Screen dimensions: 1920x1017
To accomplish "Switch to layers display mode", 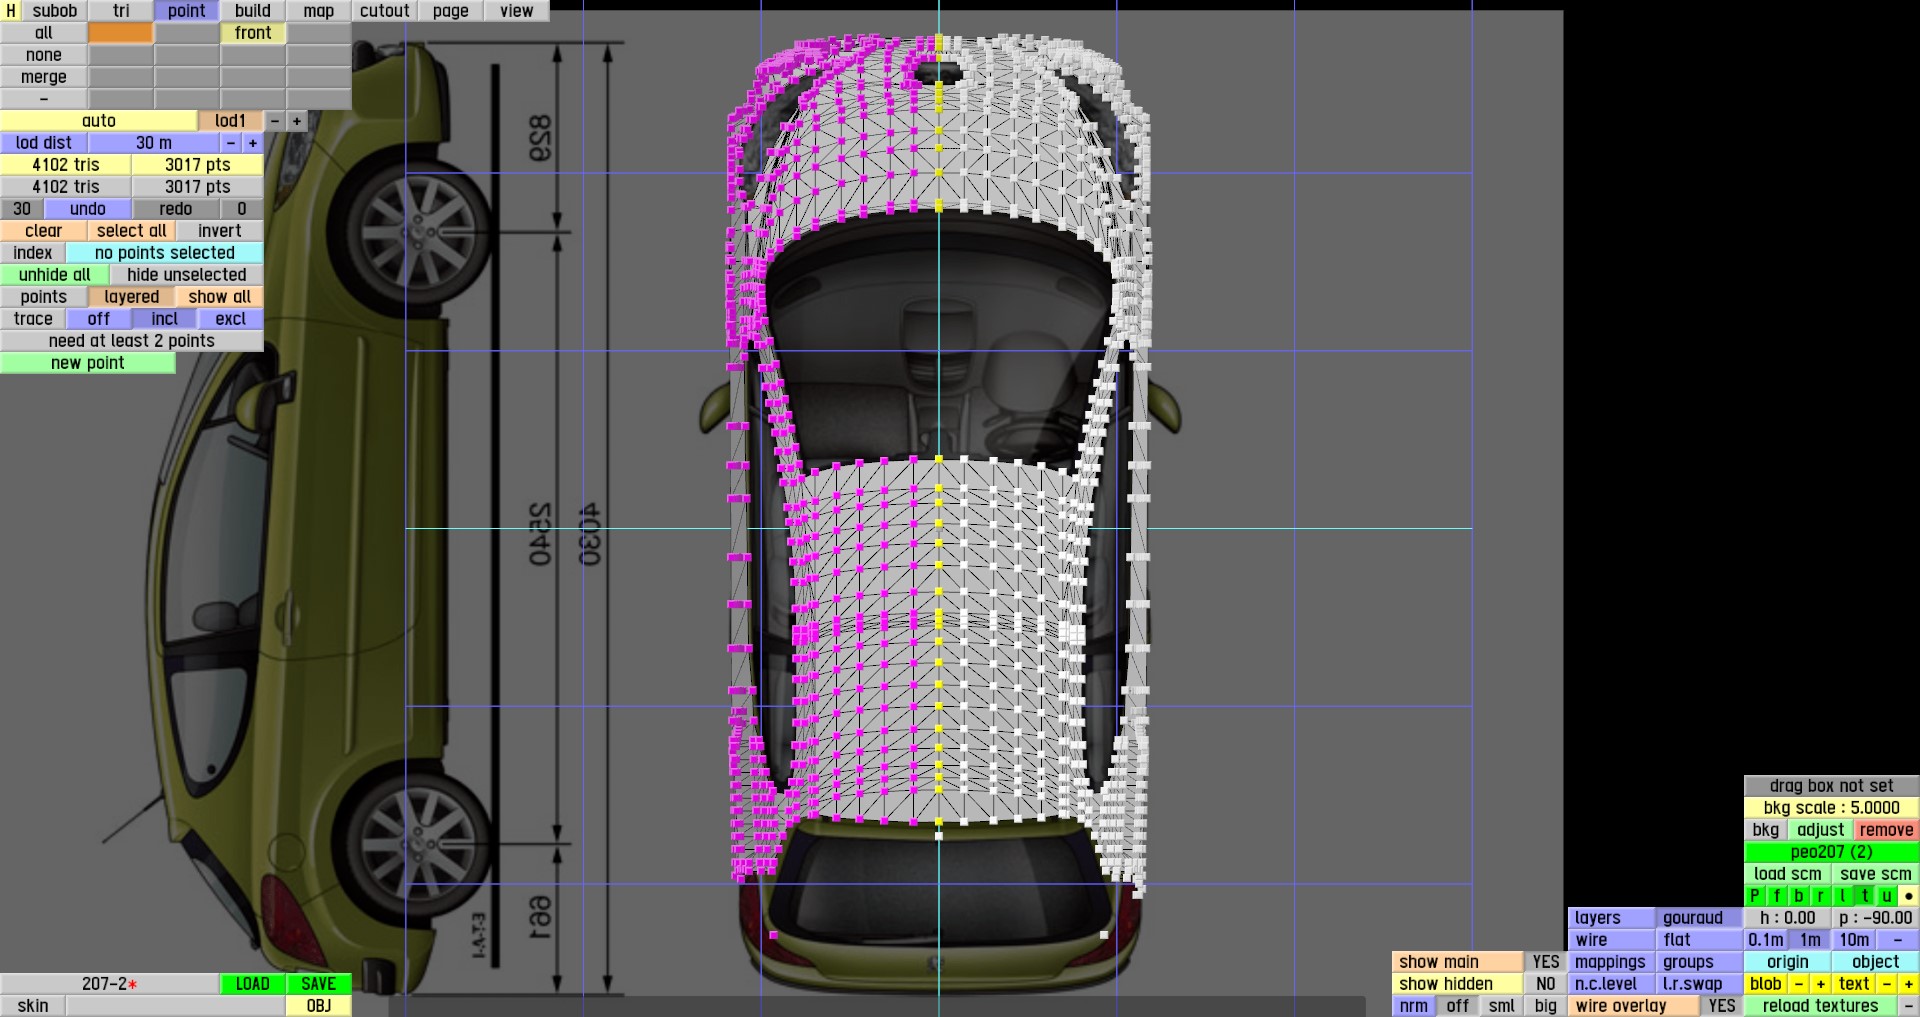I will pos(1612,918).
